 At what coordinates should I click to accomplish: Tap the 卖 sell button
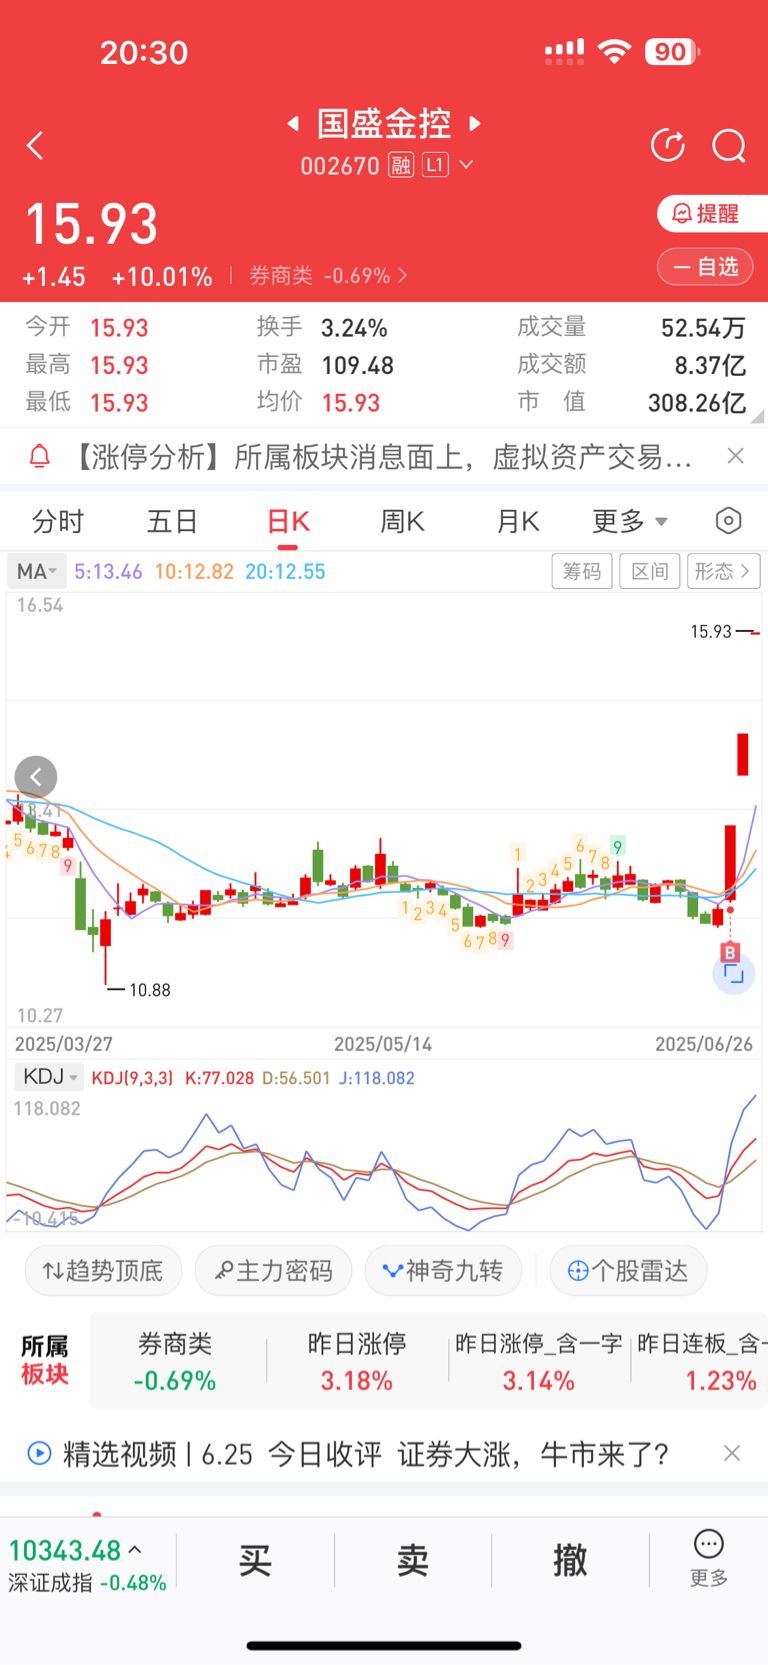pos(413,1559)
